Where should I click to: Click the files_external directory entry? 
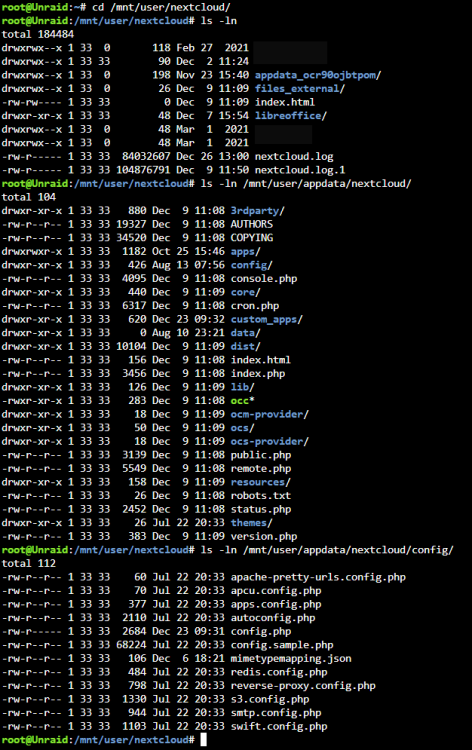coord(299,88)
